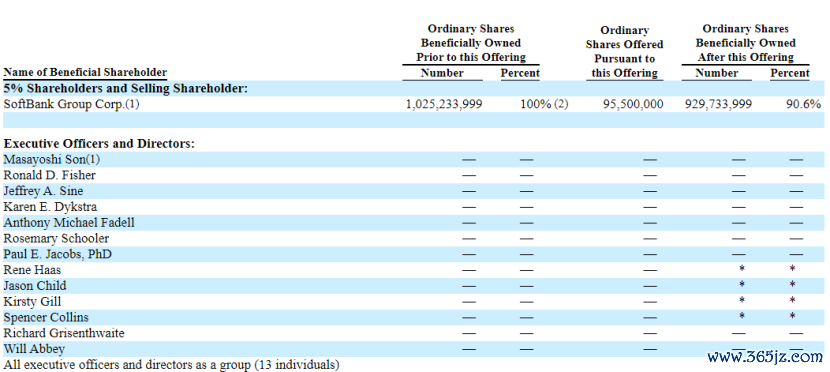The image size is (830, 372).
Task: Click the 95,500,000 shares offered value
Action: tap(633, 104)
